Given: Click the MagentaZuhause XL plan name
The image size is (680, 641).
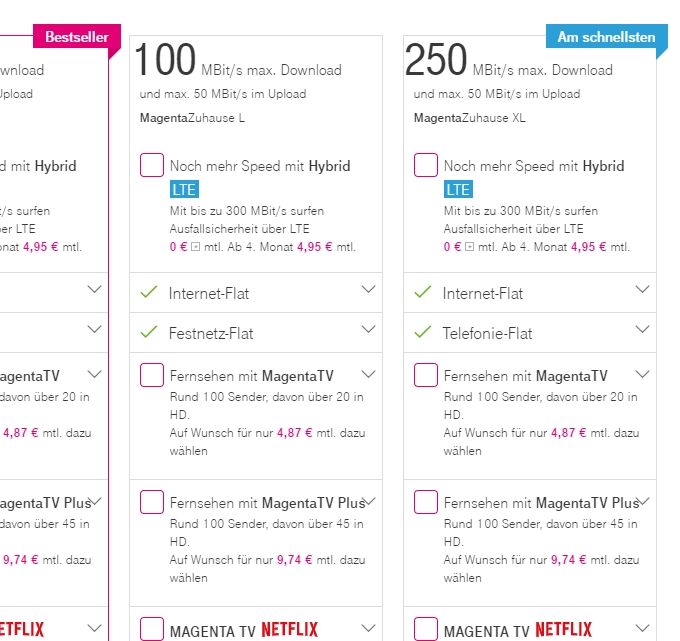Looking at the screenshot, I should click(x=469, y=118).
